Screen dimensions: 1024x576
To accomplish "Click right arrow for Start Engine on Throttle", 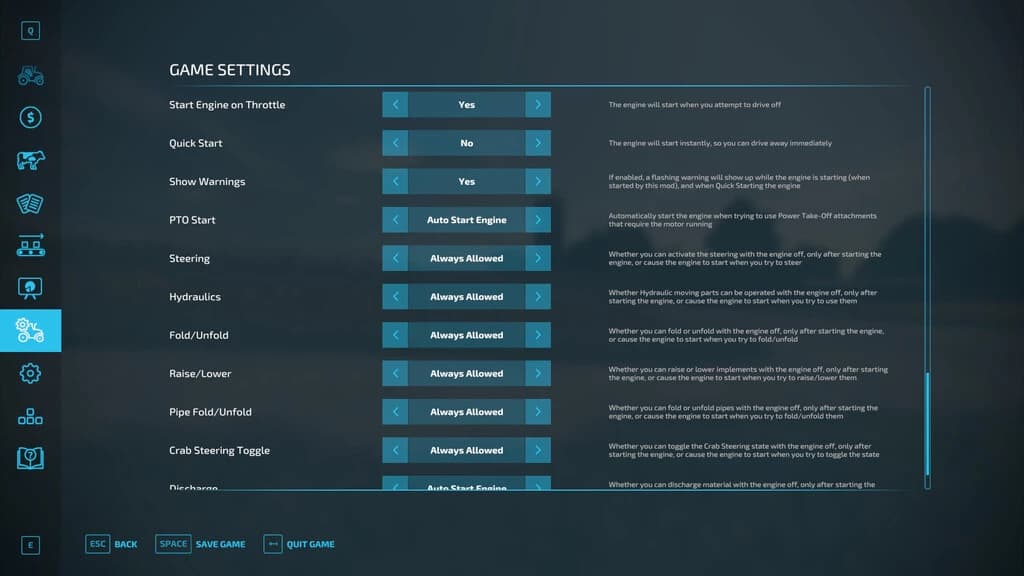I will click(x=538, y=104).
